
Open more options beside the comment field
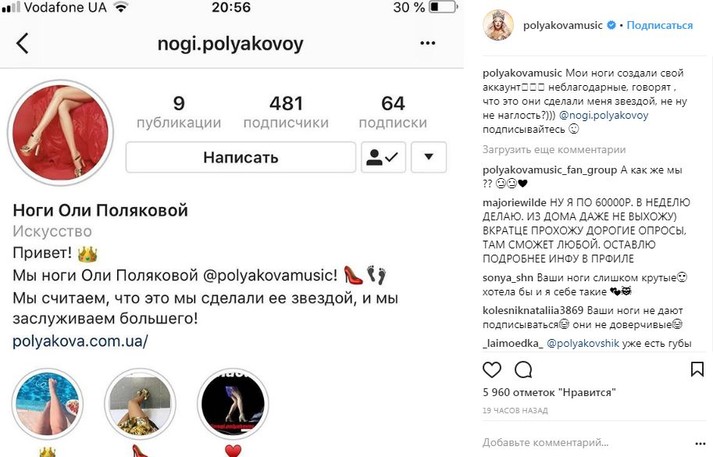click(x=700, y=443)
